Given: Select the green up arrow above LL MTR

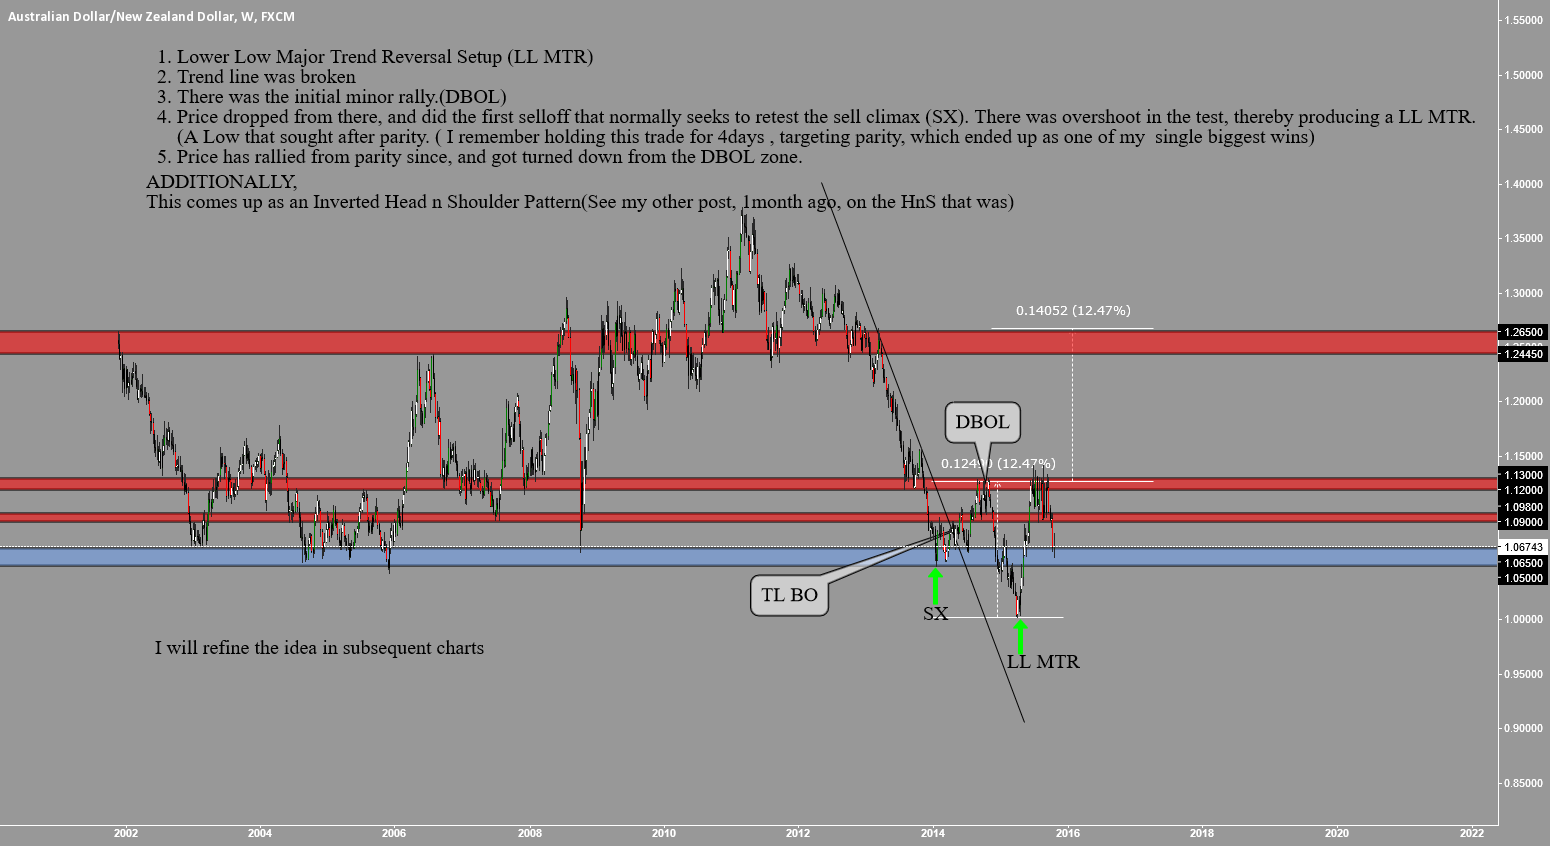Looking at the screenshot, I should pyautogui.click(x=1020, y=636).
